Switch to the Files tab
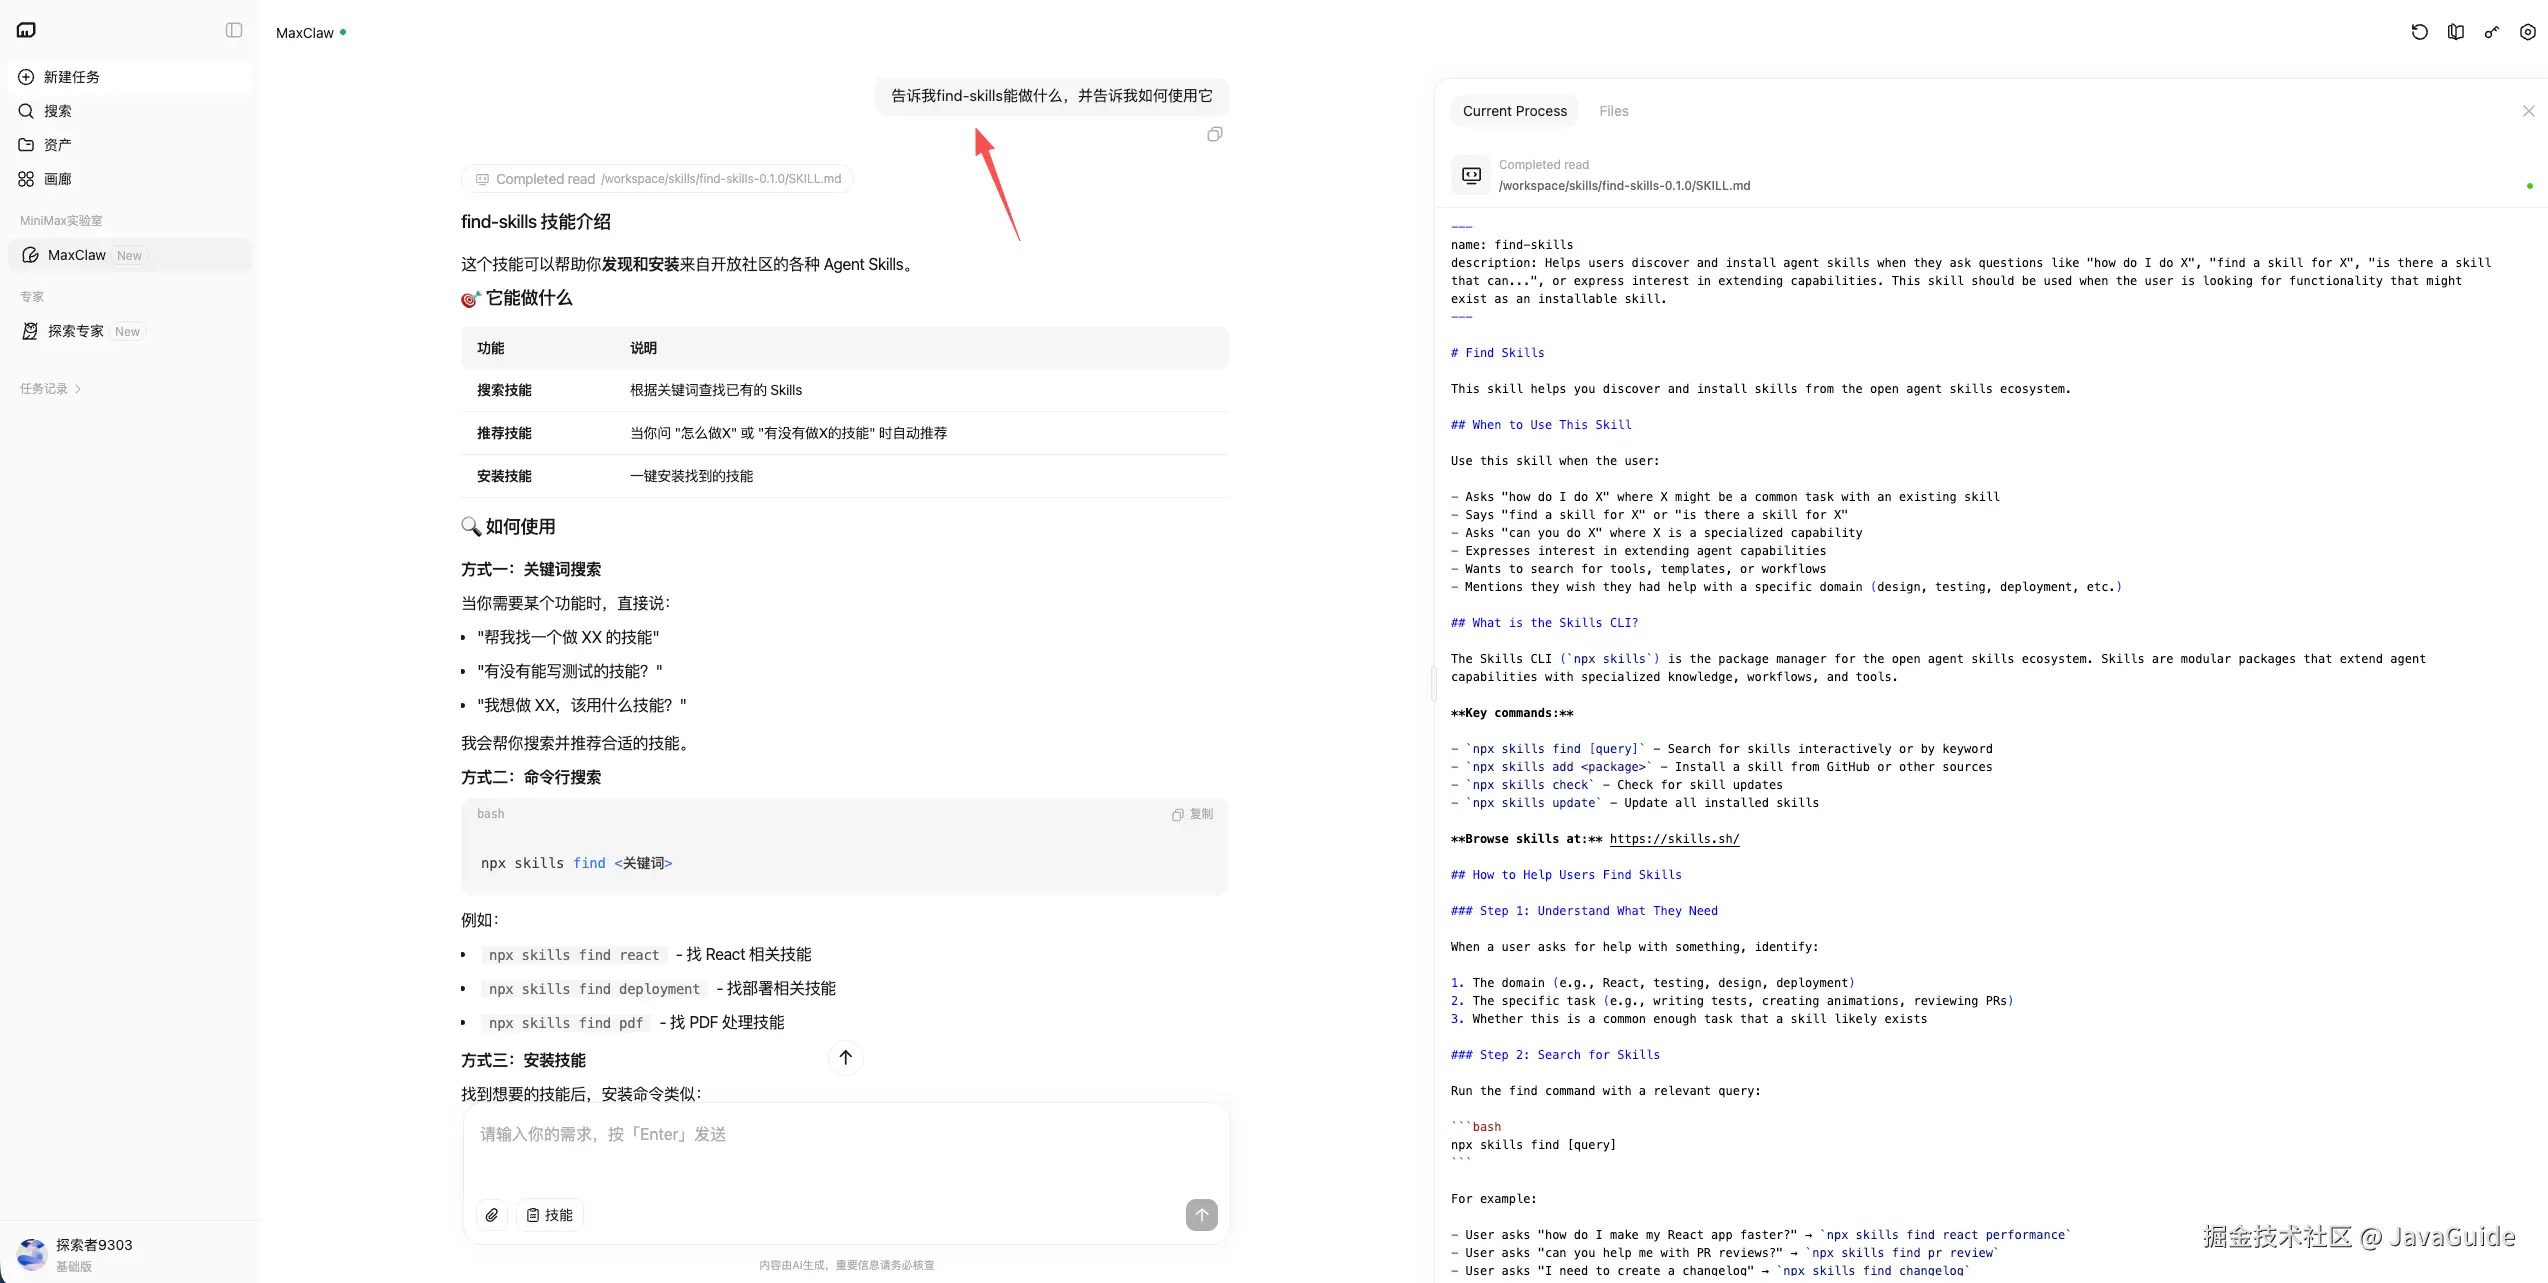The width and height of the screenshot is (2548, 1283). pyautogui.click(x=1613, y=111)
